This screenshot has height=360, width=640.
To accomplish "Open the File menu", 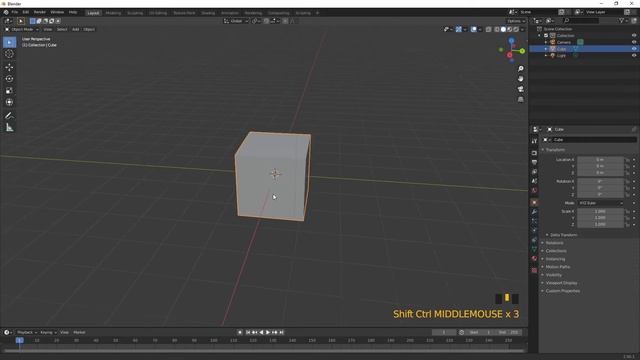I will click(15, 12).
